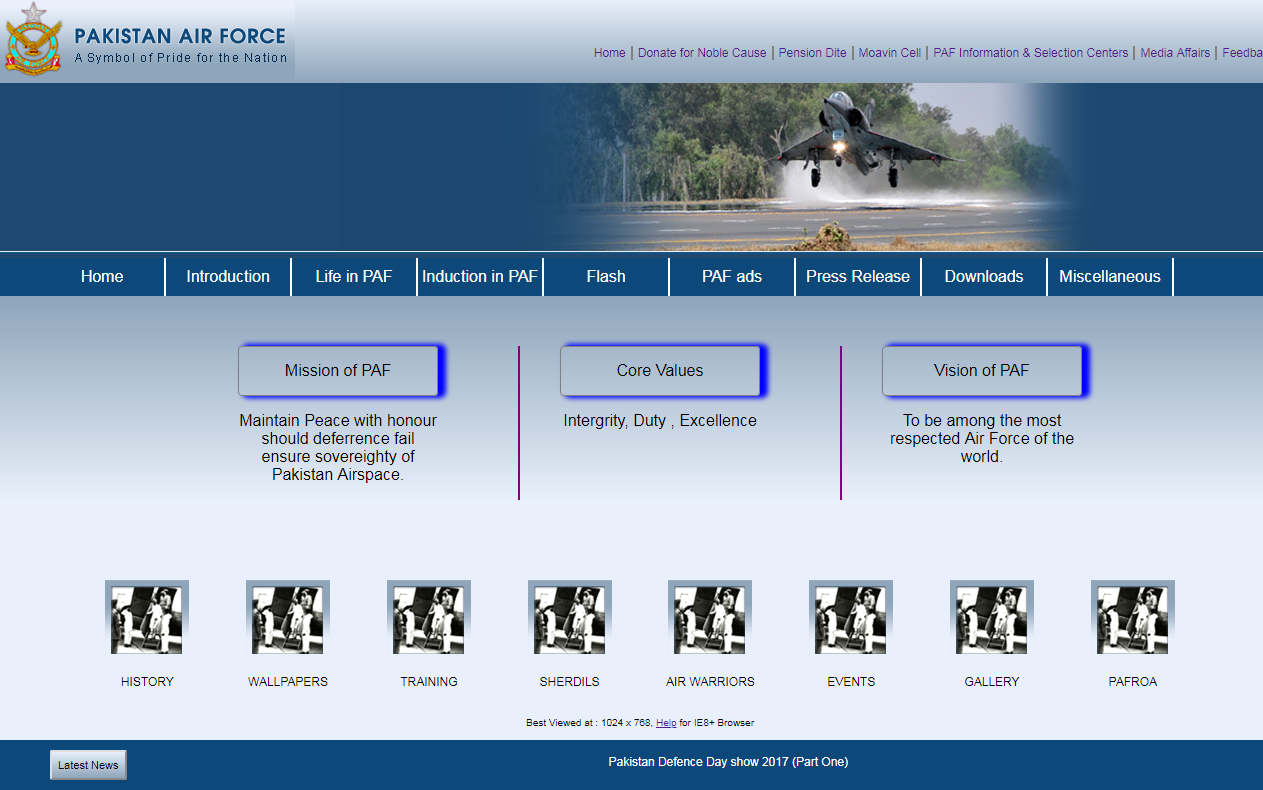Click Home in the top links bar
The width and height of the screenshot is (1263, 790).
tap(610, 53)
